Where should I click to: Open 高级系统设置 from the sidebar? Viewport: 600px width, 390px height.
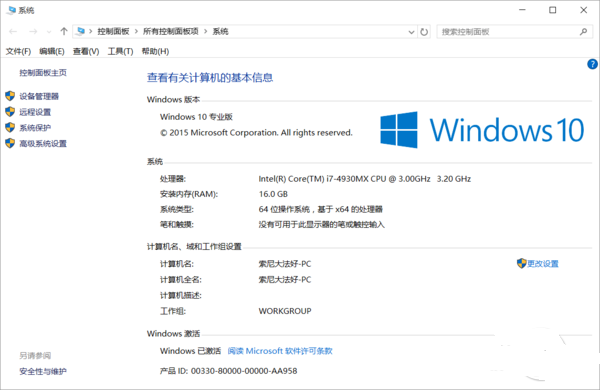(x=43, y=144)
